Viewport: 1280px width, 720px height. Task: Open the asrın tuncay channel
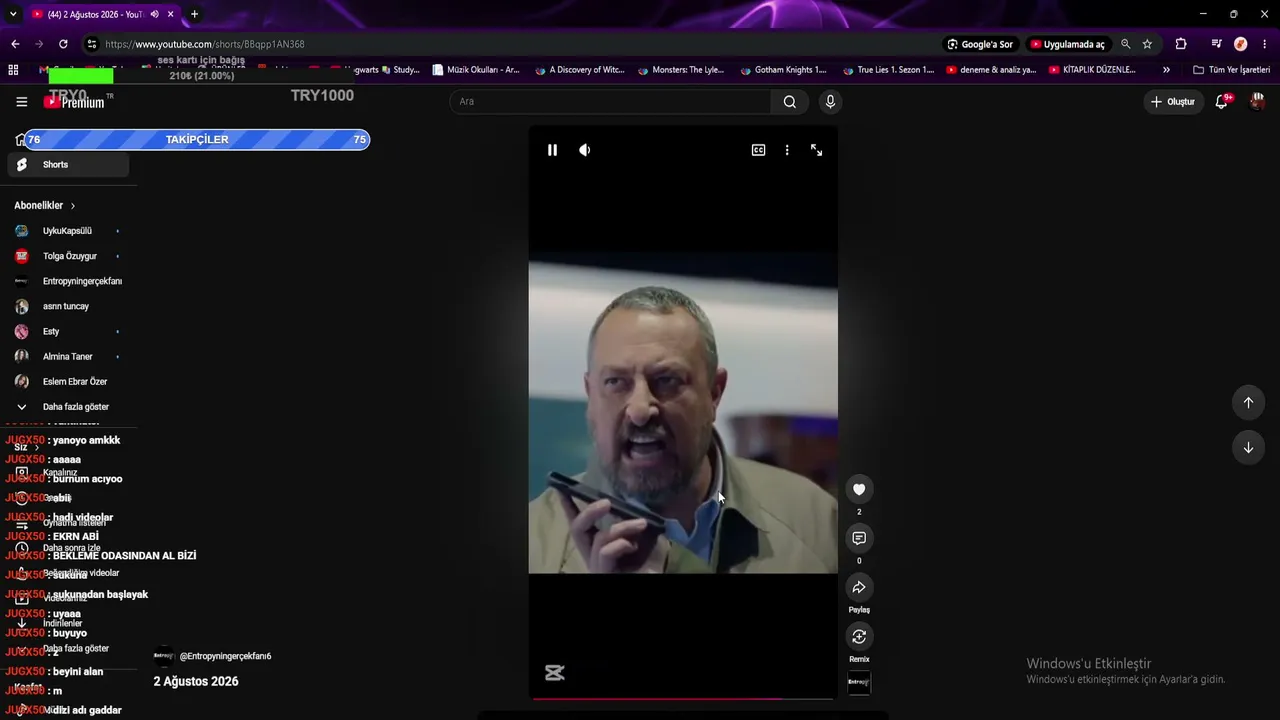(x=68, y=306)
